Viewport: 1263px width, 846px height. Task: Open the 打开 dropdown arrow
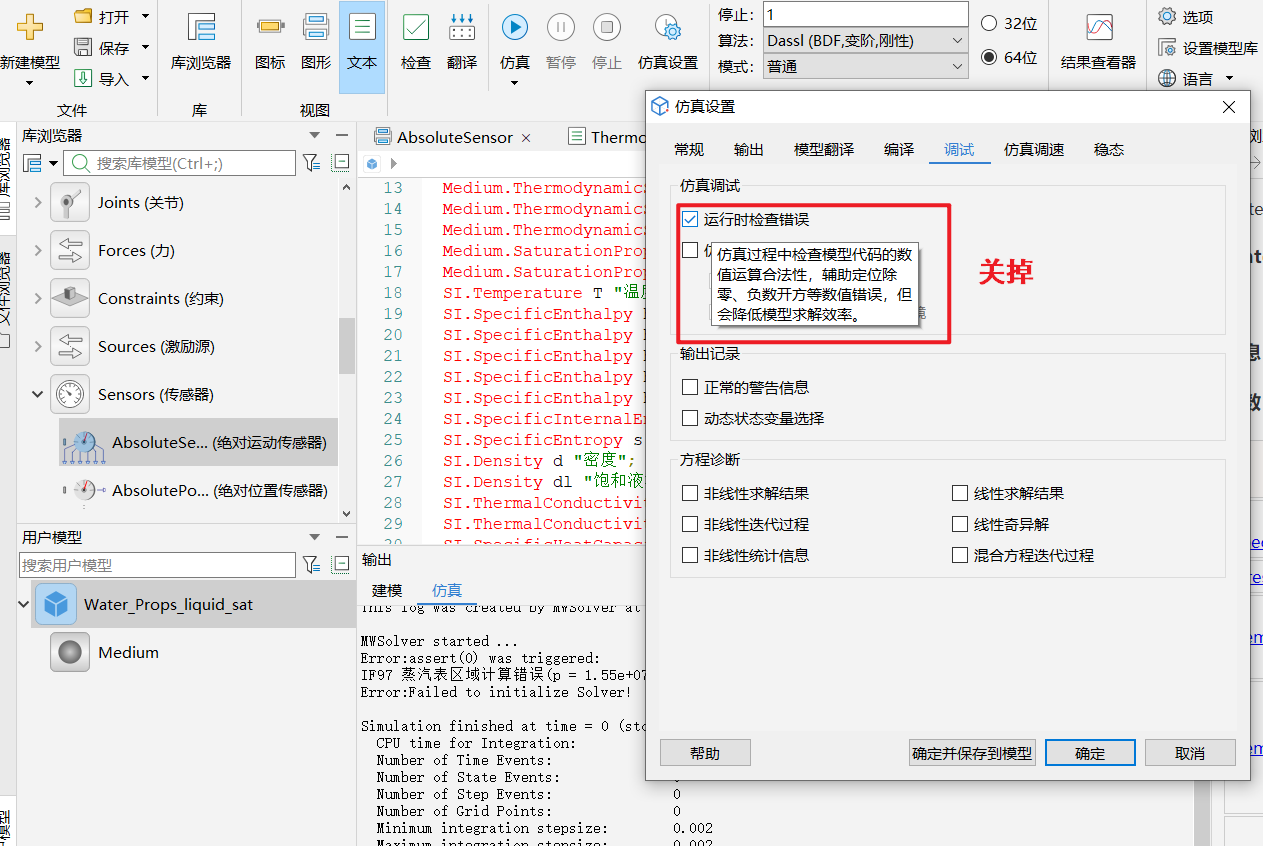145,17
